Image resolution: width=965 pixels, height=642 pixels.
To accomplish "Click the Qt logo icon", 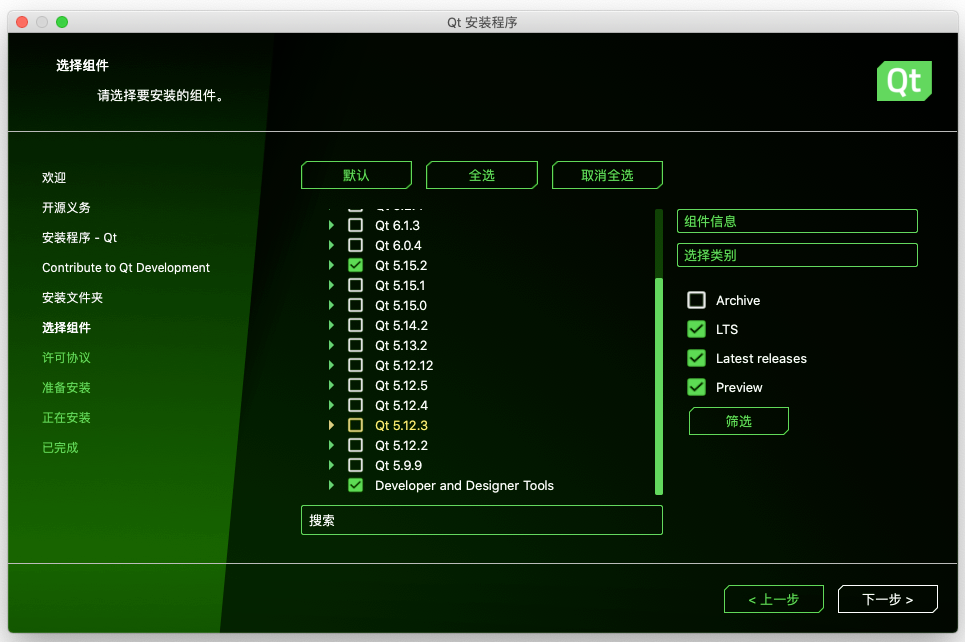I will click(x=903, y=81).
